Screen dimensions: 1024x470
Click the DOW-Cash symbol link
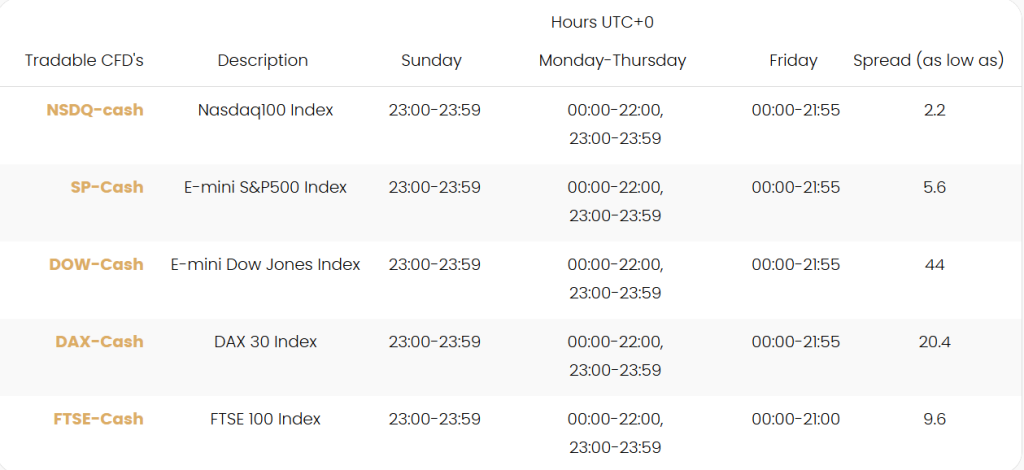[x=96, y=264]
